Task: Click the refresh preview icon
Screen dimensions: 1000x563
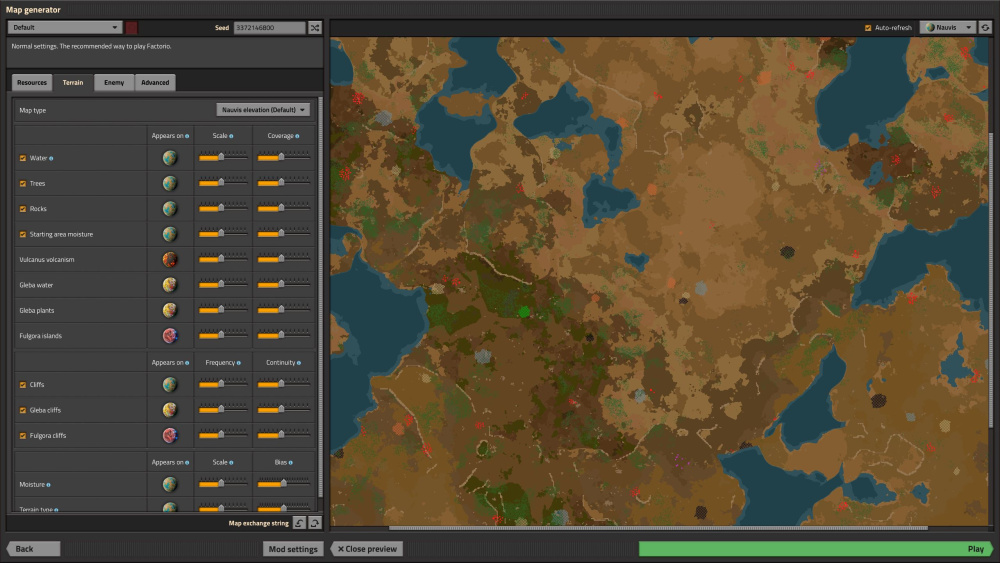Action: tap(986, 28)
